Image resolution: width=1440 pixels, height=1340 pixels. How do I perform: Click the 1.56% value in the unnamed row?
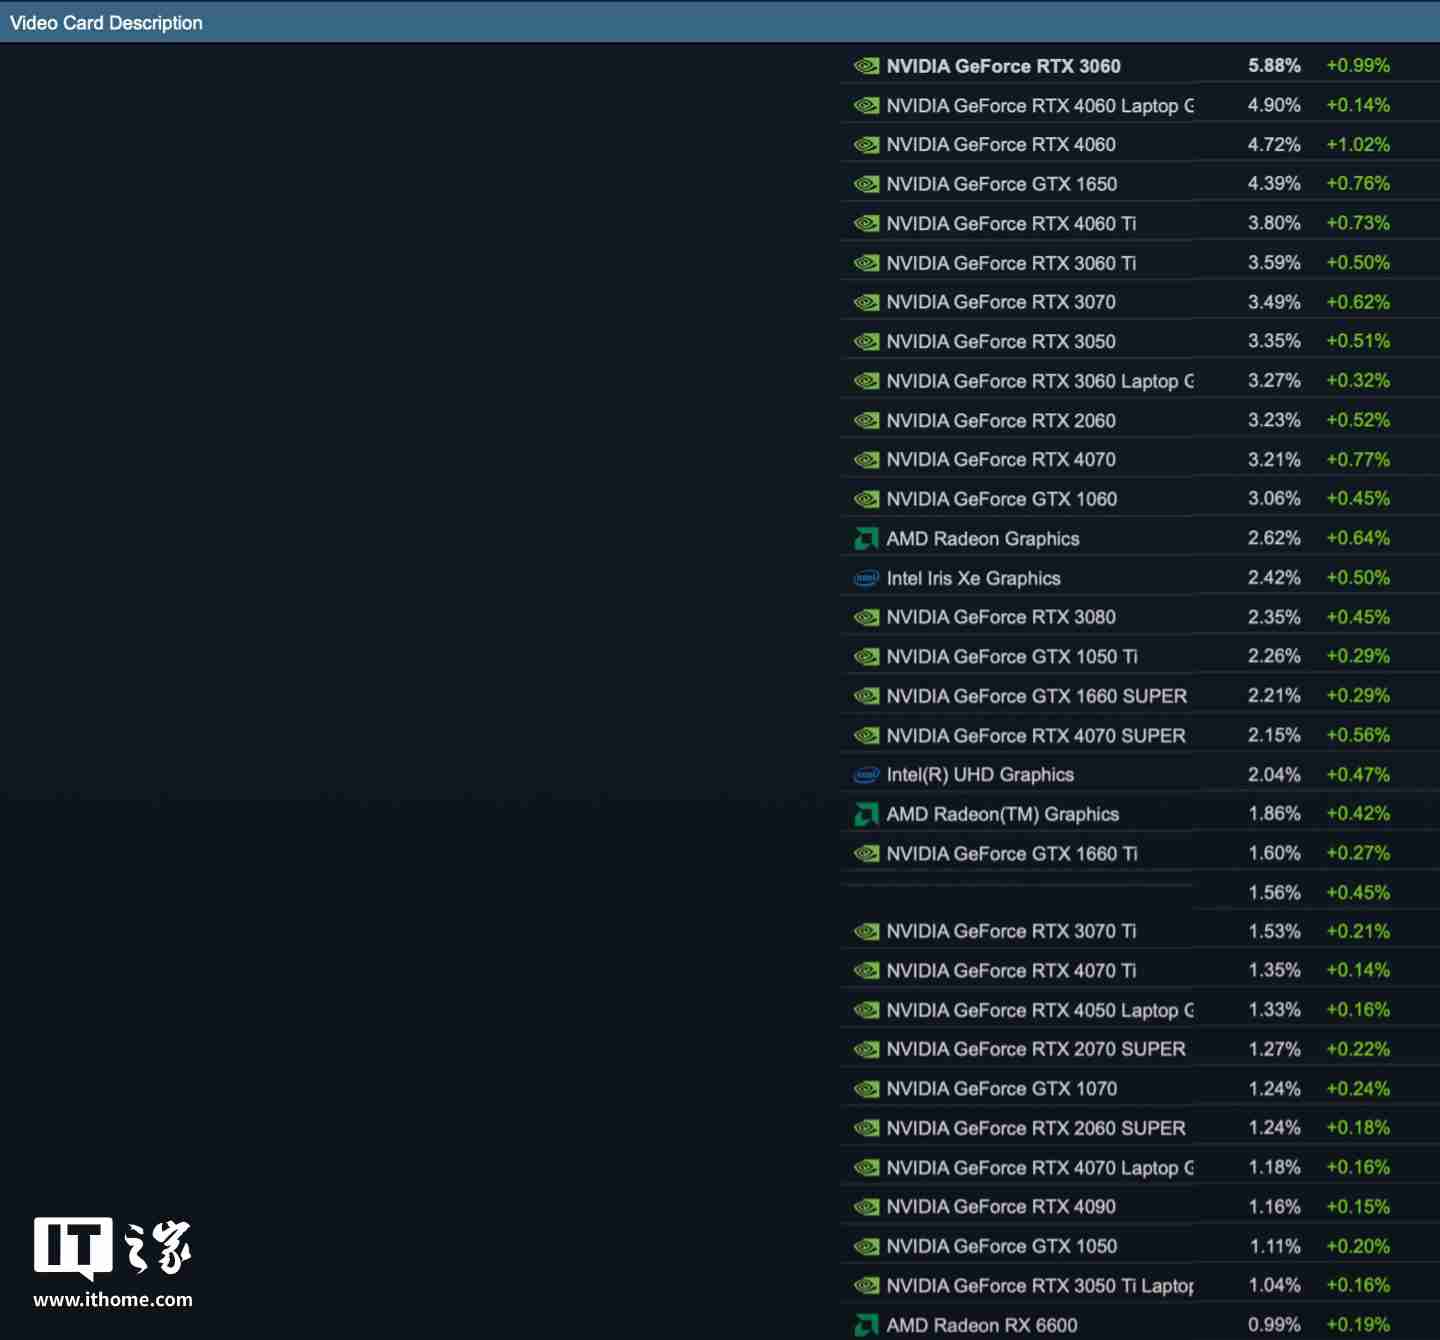click(1274, 893)
